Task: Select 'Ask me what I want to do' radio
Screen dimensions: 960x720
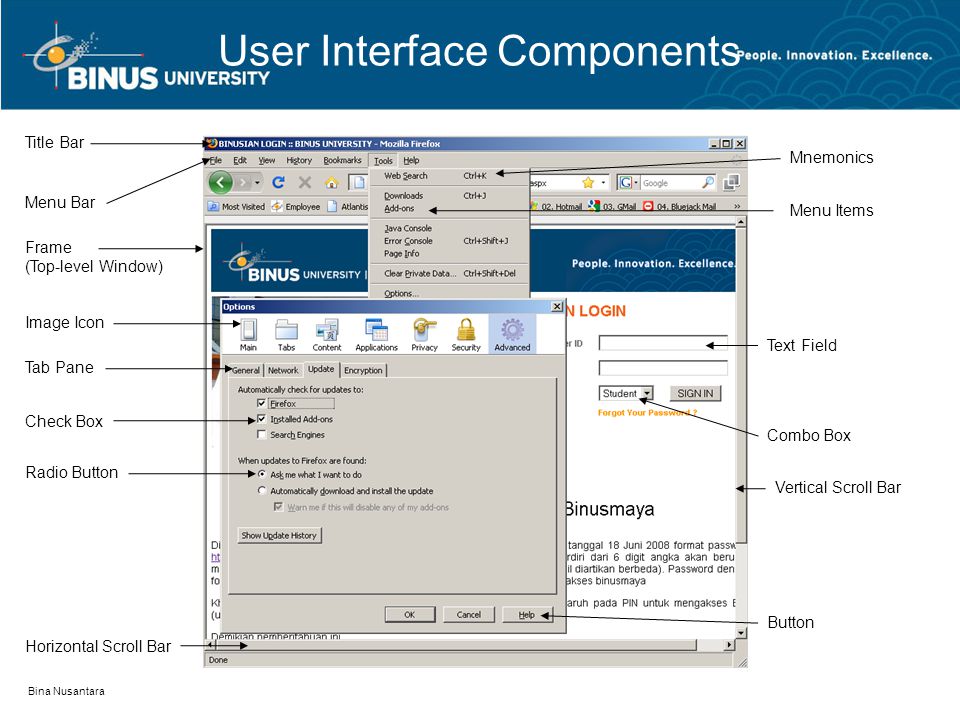Action: 262,474
